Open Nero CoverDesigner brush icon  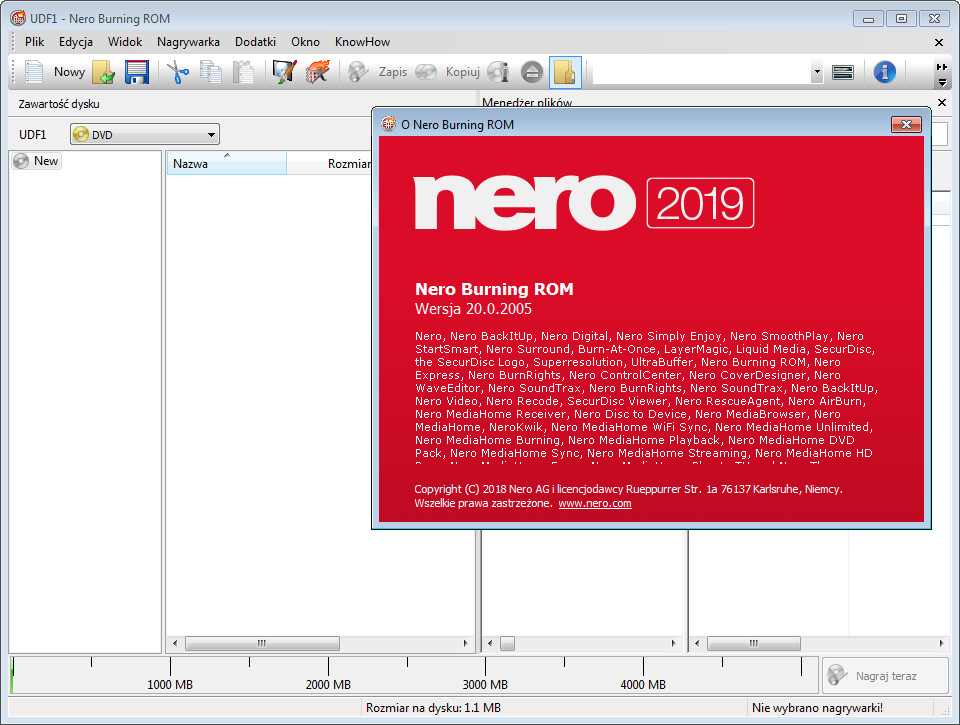point(285,72)
